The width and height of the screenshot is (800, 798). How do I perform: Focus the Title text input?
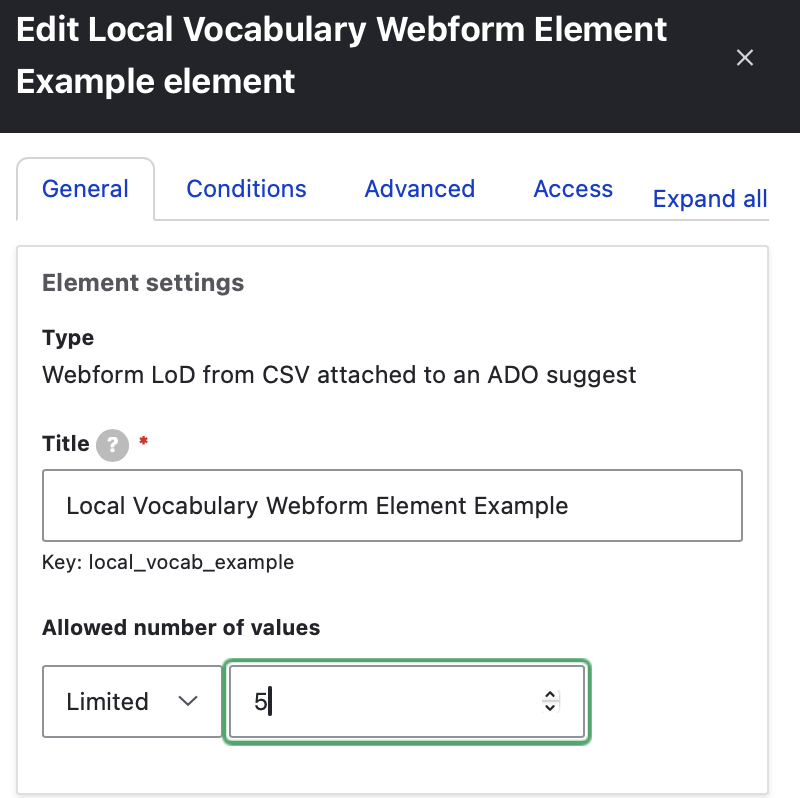[392, 506]
